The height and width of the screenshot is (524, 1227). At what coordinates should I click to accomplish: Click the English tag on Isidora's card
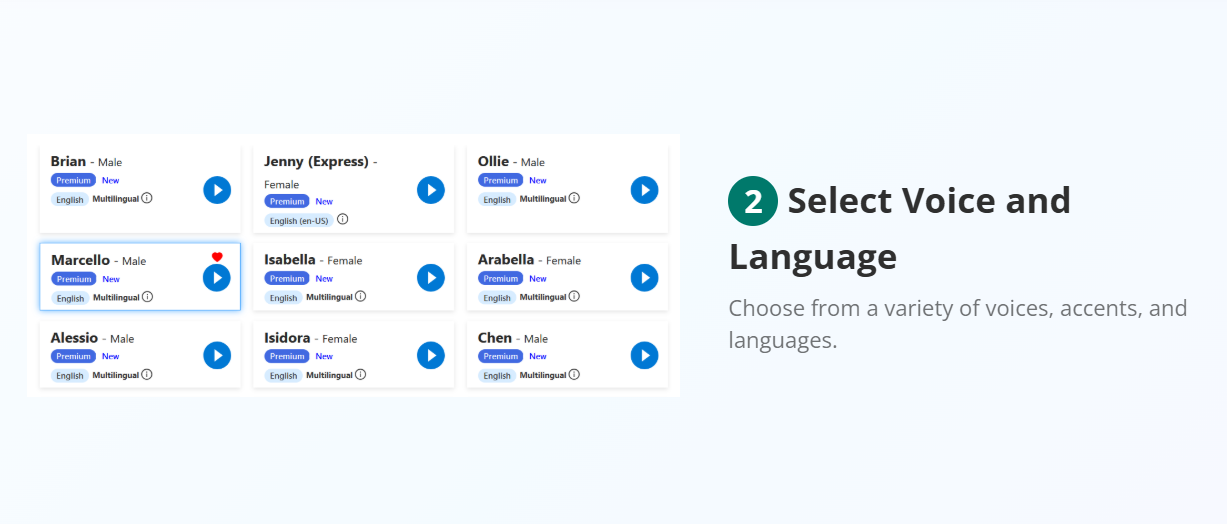tap(283, 376)
